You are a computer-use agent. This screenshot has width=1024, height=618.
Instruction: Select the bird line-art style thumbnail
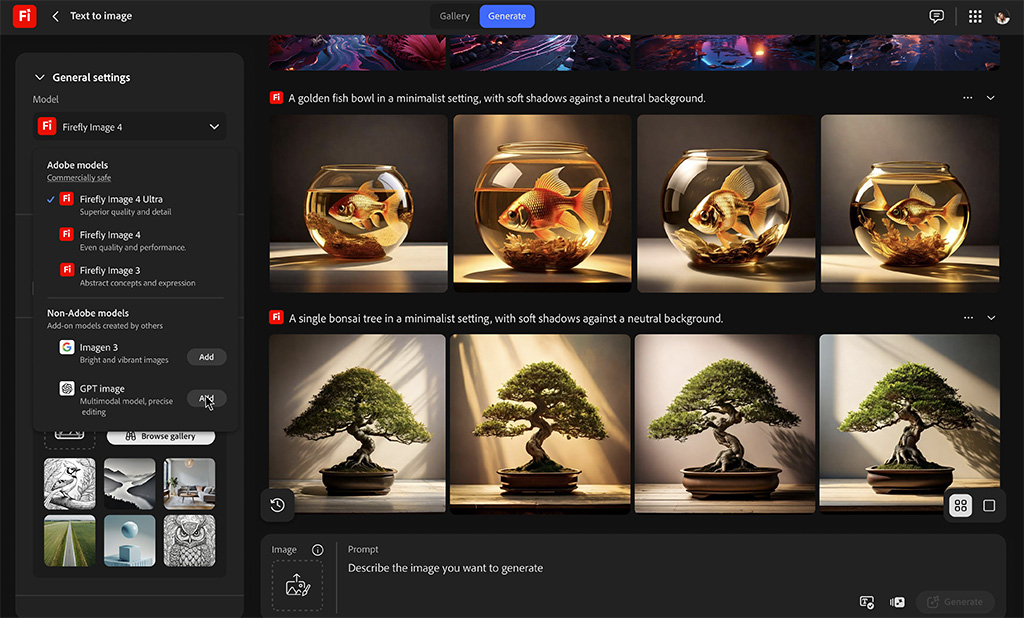(70, 484)
